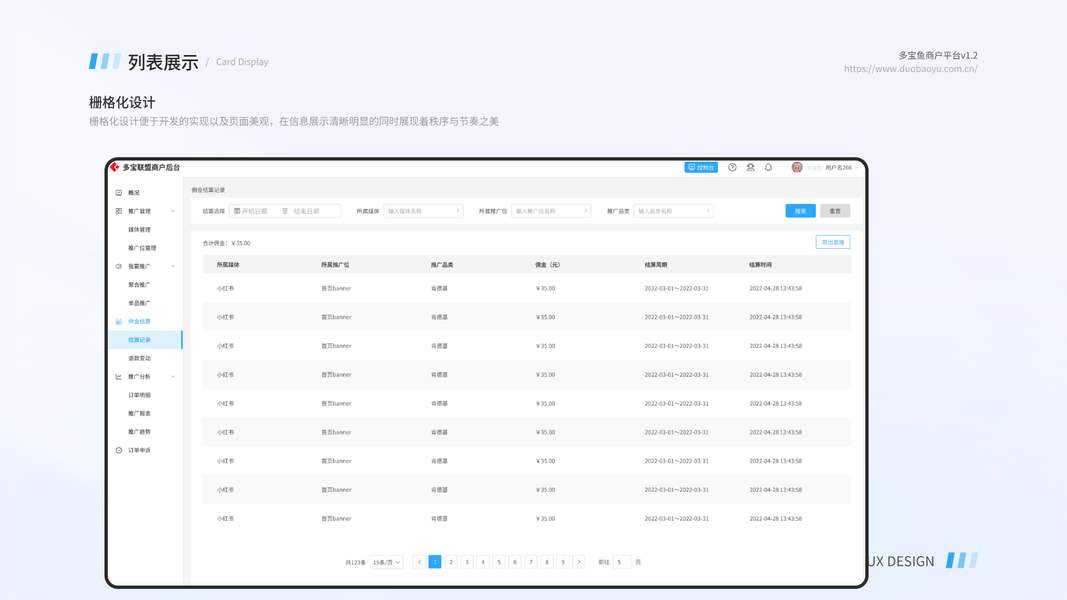The width and height of the screenshot is (1067, 600).
Task: Click the 概况 overview icon
Action: [118, 193]
